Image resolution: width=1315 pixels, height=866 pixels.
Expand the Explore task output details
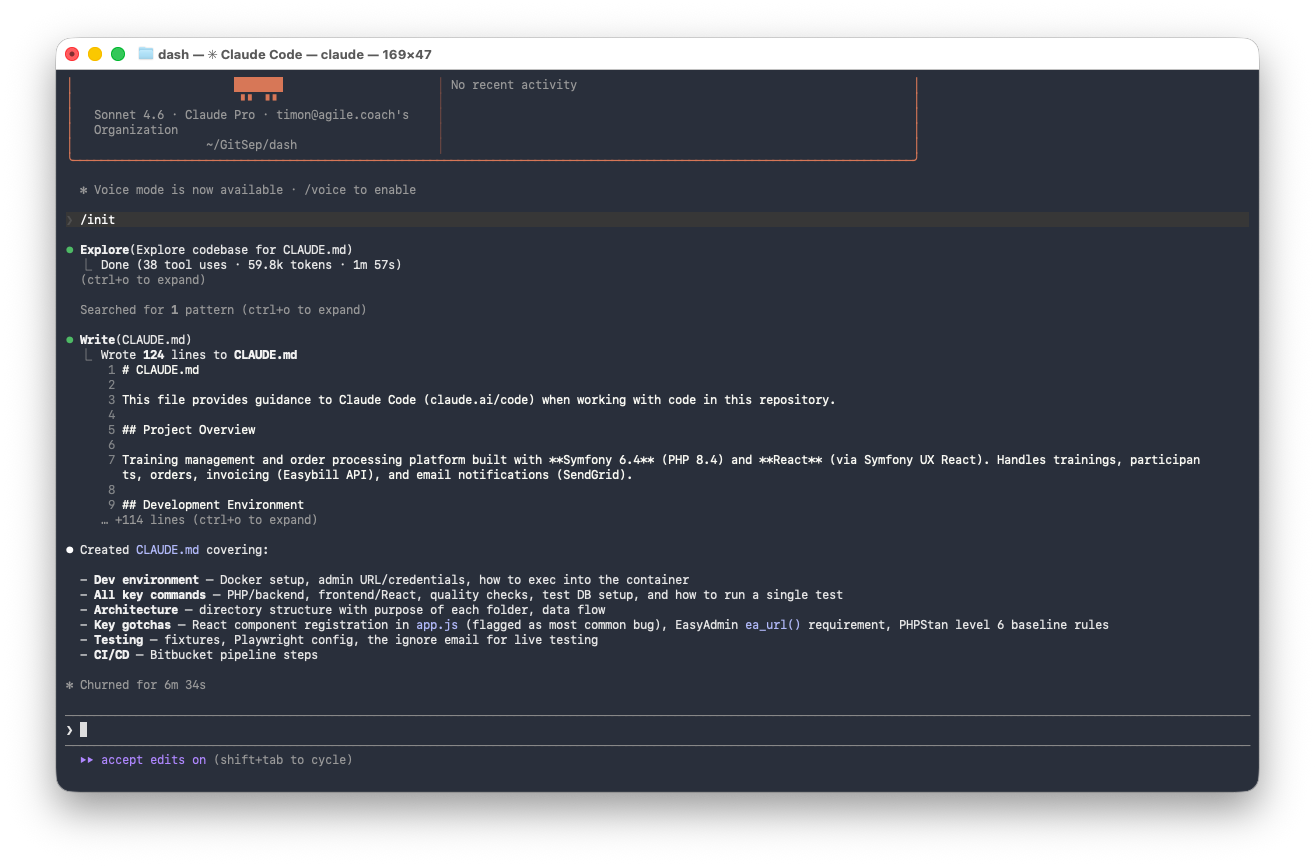(x=143, y=280)
